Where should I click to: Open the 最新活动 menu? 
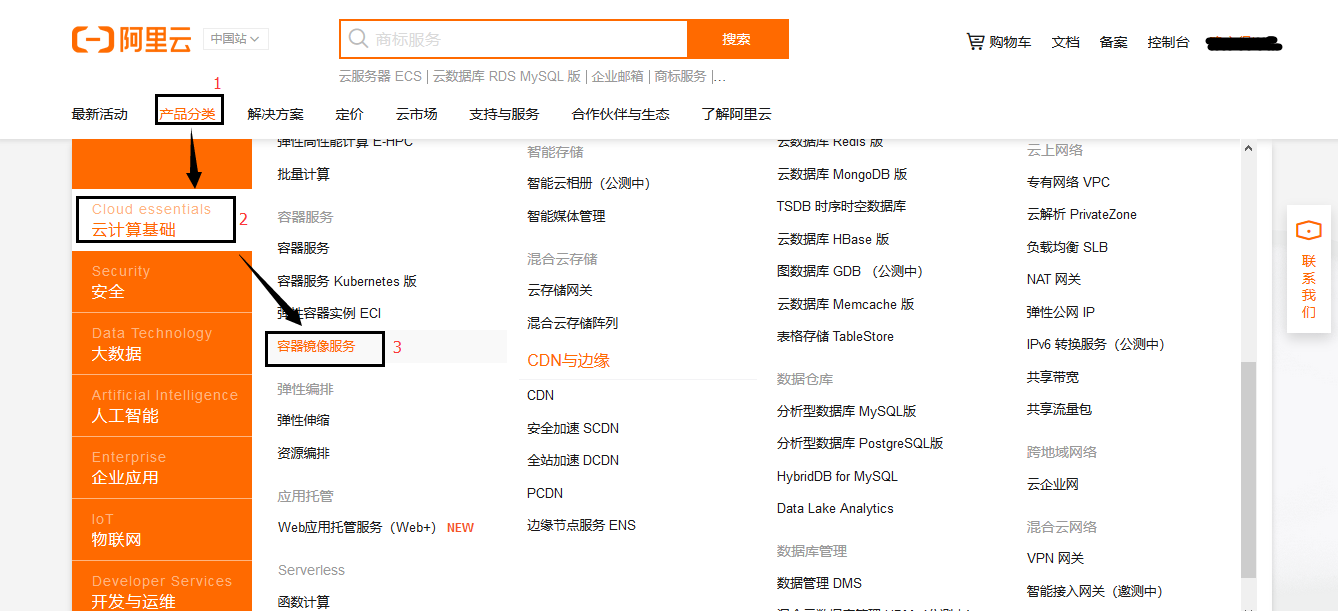100,114
